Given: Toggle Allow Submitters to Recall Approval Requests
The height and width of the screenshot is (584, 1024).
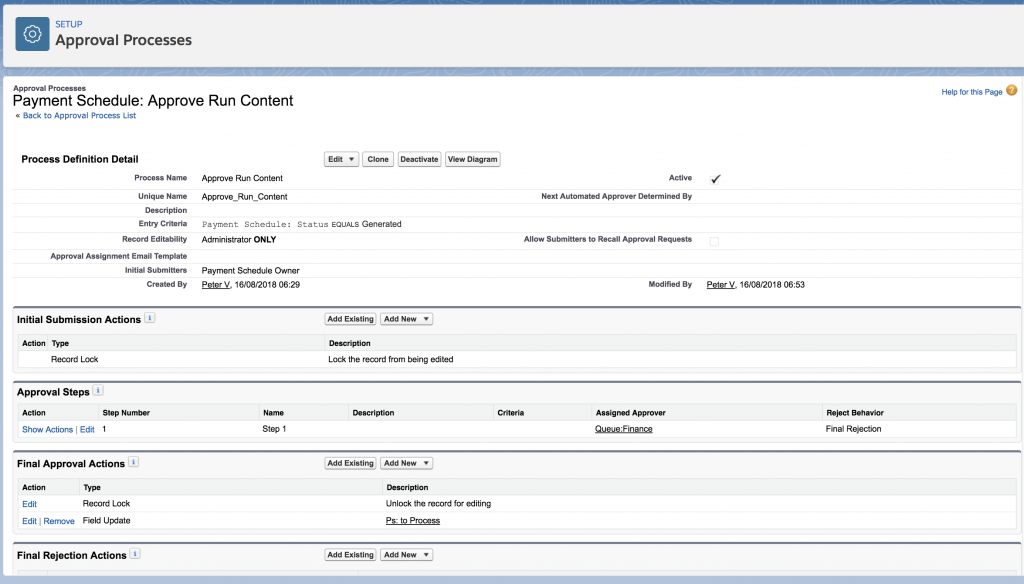Looking at the screenshot, I should click(714, 241).
